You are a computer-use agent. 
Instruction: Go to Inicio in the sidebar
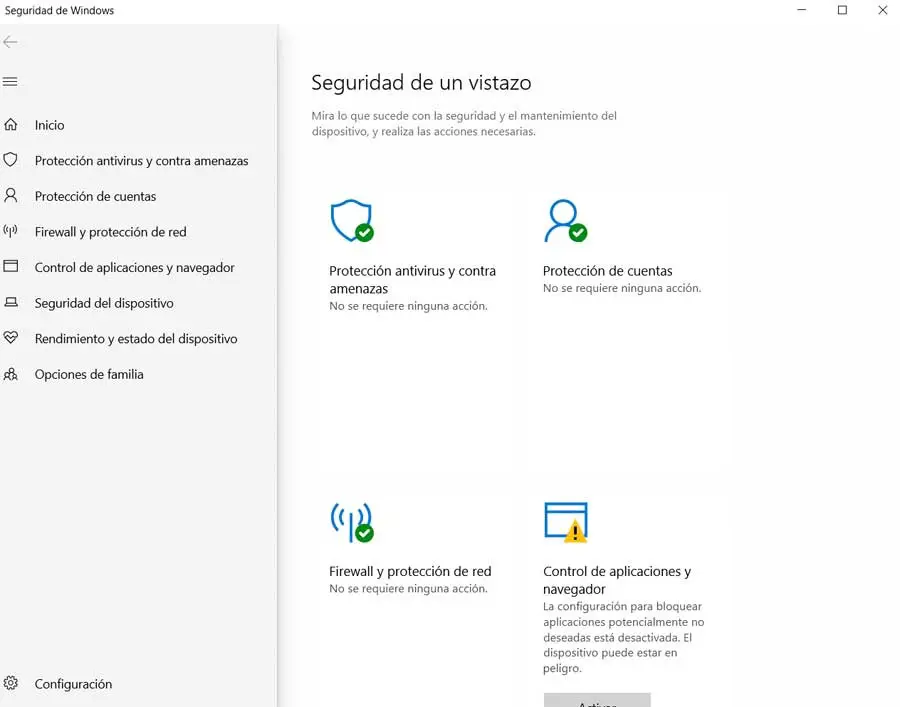[x=49, y=125]
